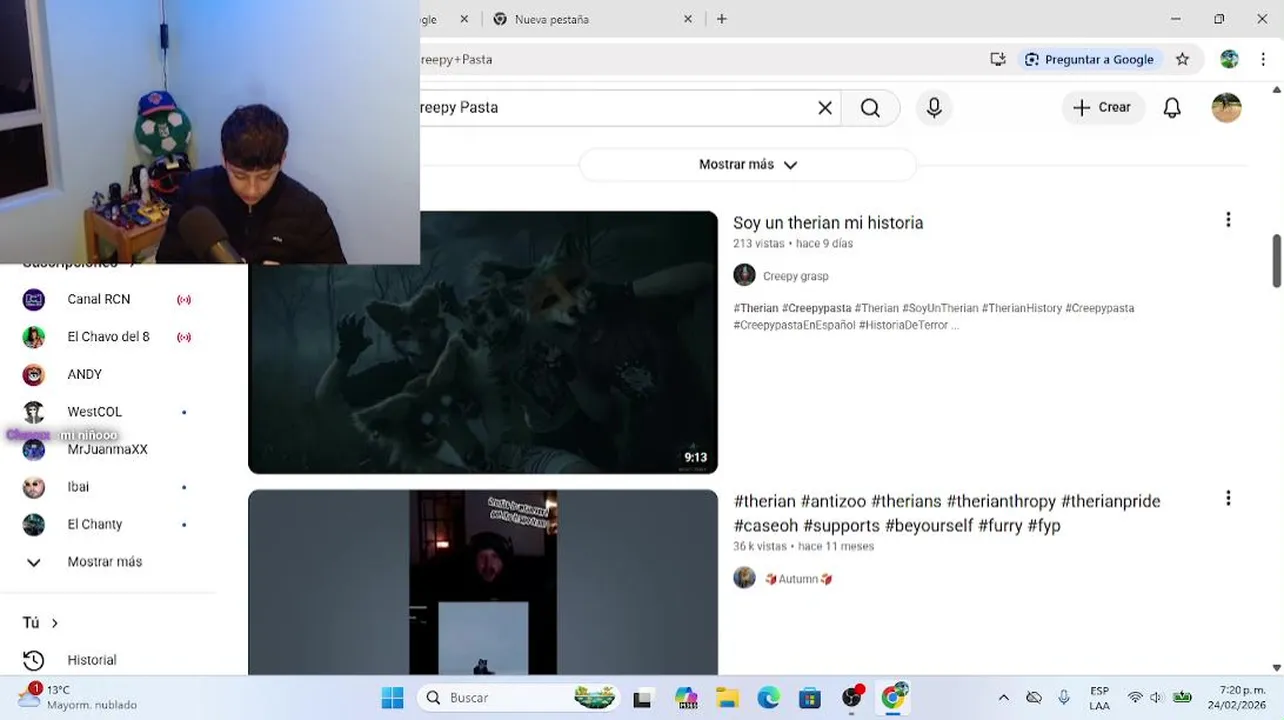Click the Ibai channel avatar

(x=34, y=487)
